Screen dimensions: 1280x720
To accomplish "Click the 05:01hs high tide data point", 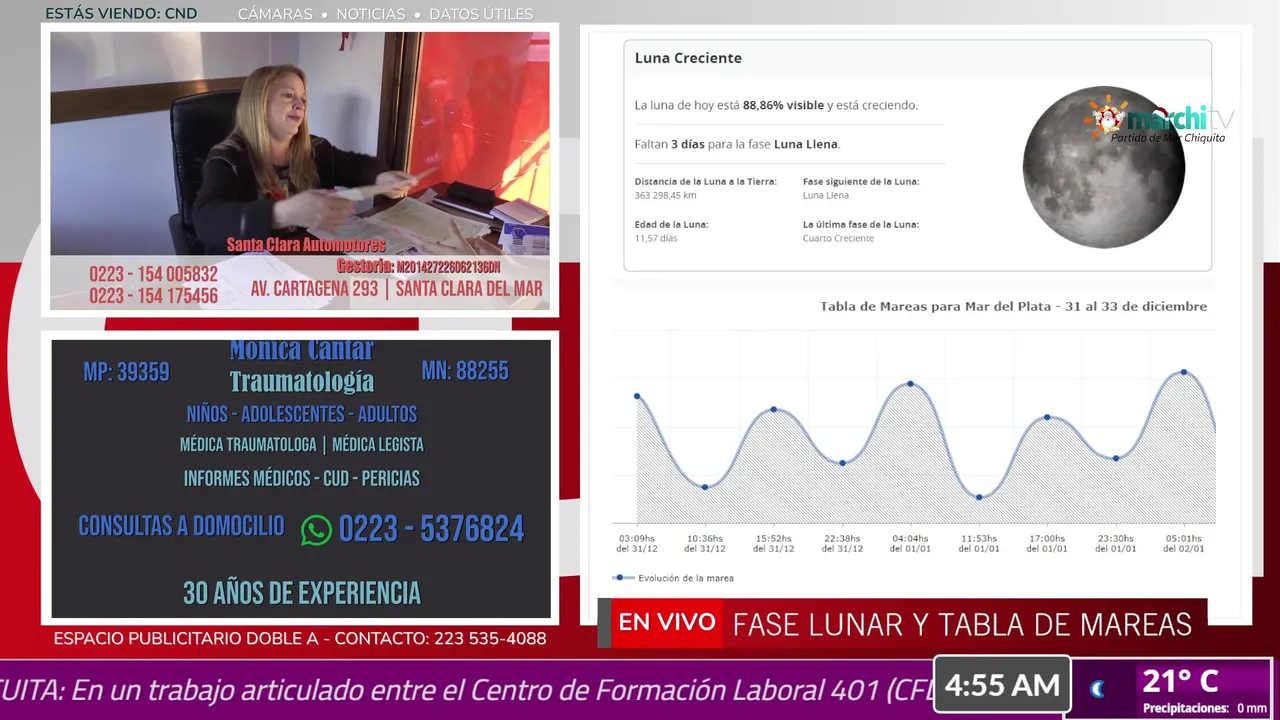I will pyautogui.click(x=1184, y=372).
